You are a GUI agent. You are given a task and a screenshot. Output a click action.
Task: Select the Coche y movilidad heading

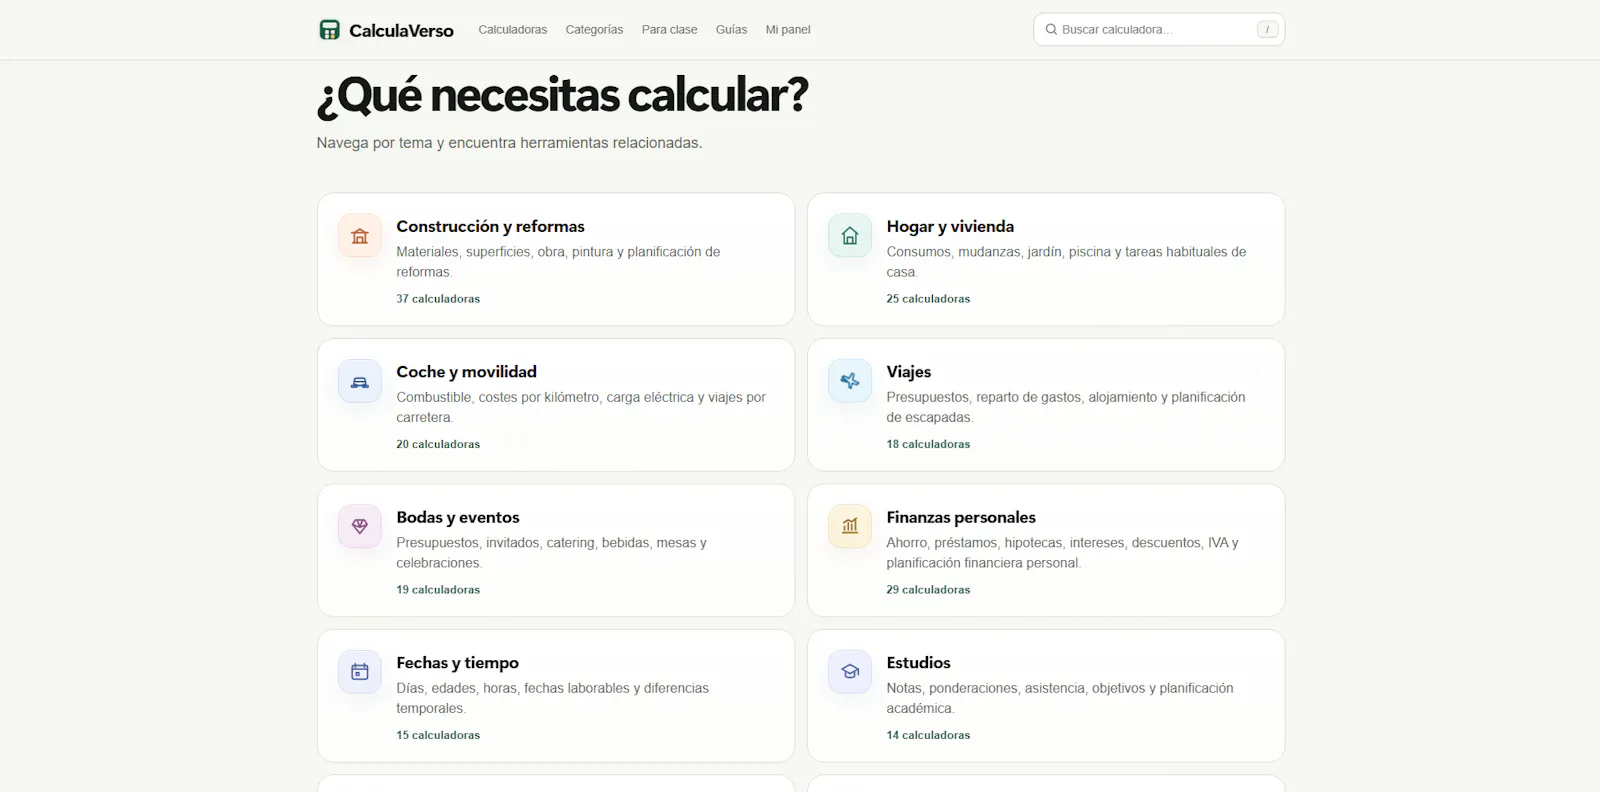pyautogui.click(x=466, y=371)
